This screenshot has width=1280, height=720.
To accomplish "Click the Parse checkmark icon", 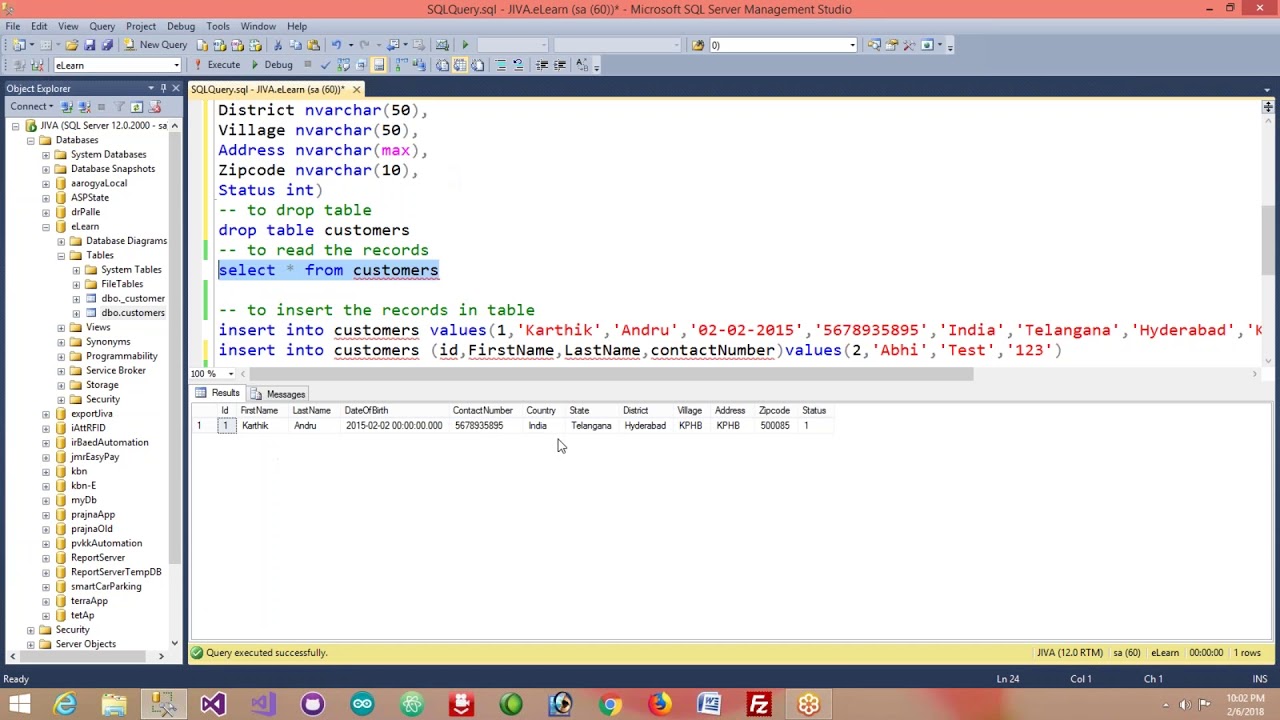I will 325,65.
